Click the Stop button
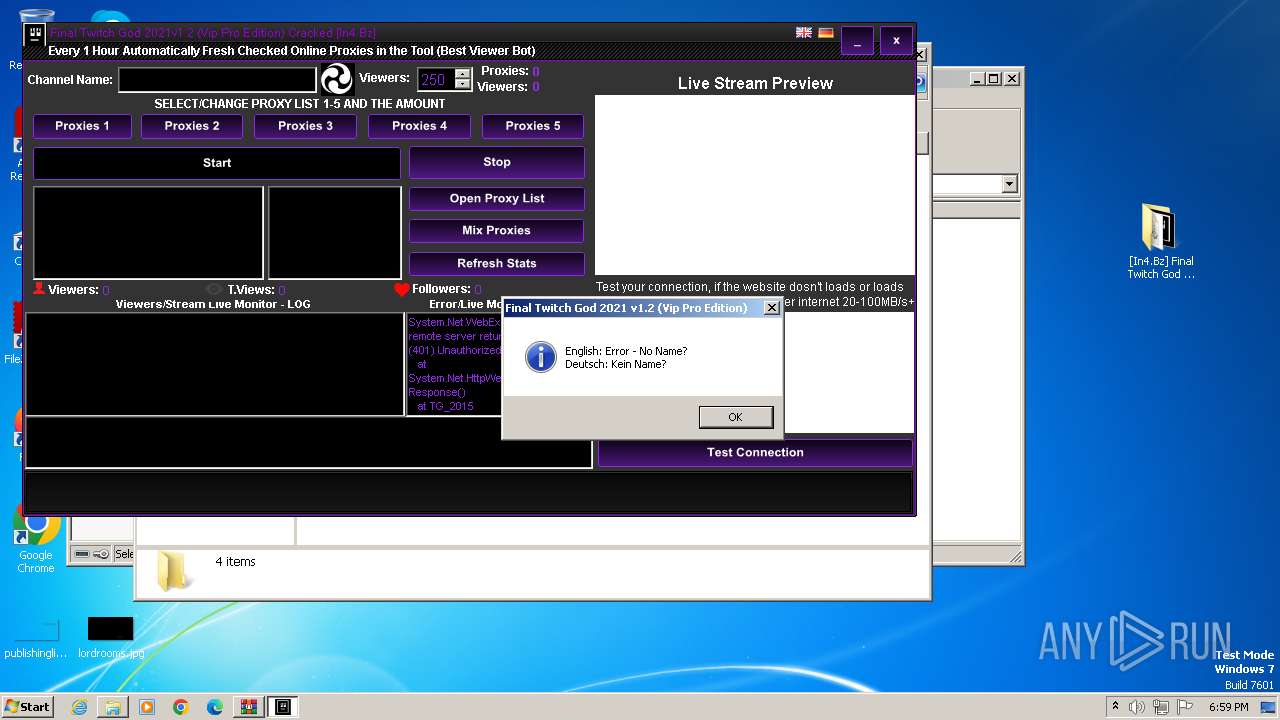This screenshot has height=720, width=1280. pyautogui.click(x=497, y=162)
